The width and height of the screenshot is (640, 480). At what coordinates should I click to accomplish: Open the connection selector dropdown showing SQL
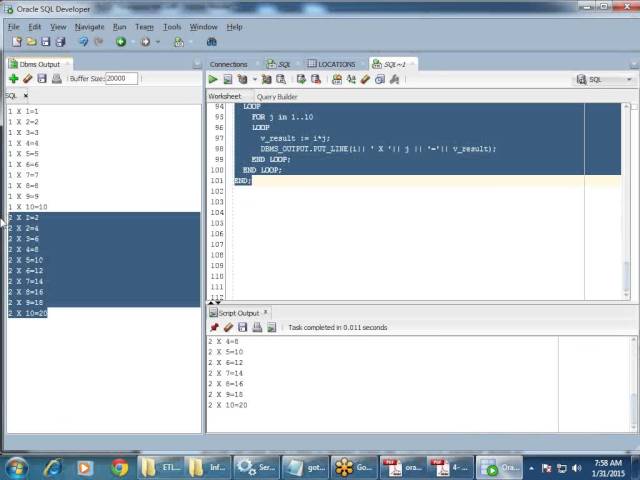[604, 80]
